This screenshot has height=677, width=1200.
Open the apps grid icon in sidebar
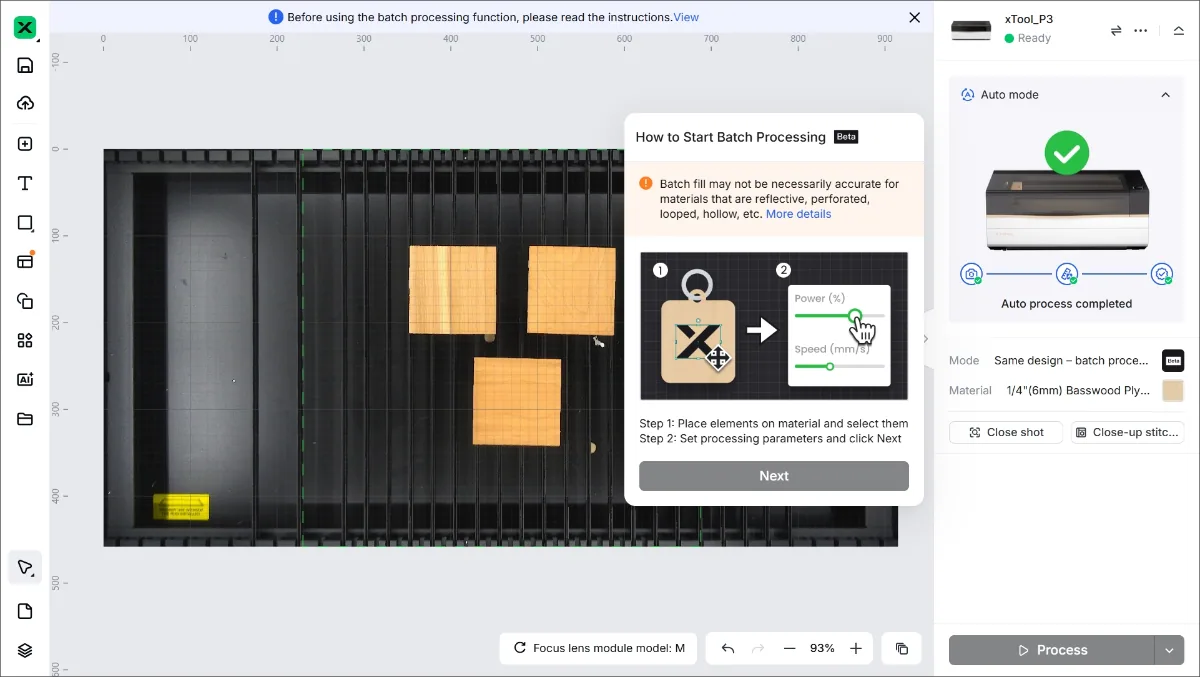[x=26, y=340]
